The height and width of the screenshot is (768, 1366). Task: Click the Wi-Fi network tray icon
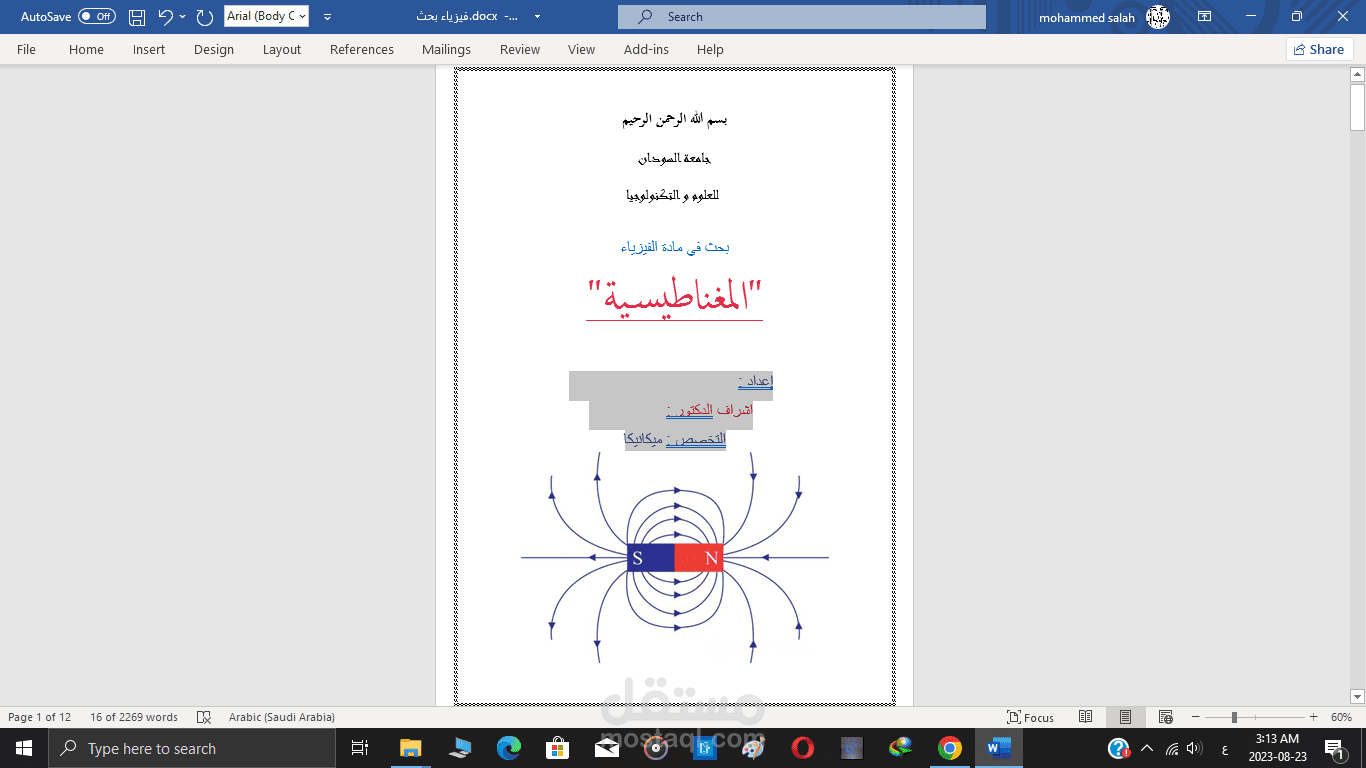tap(1171, 748)
